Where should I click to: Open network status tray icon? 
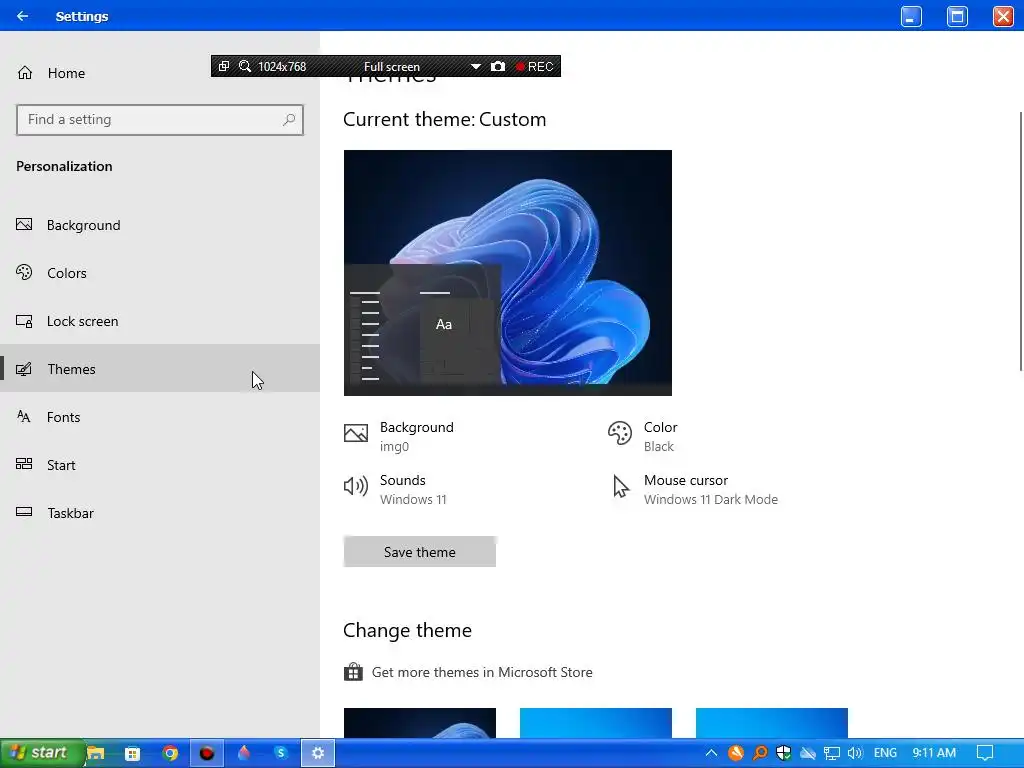(831, 754)
